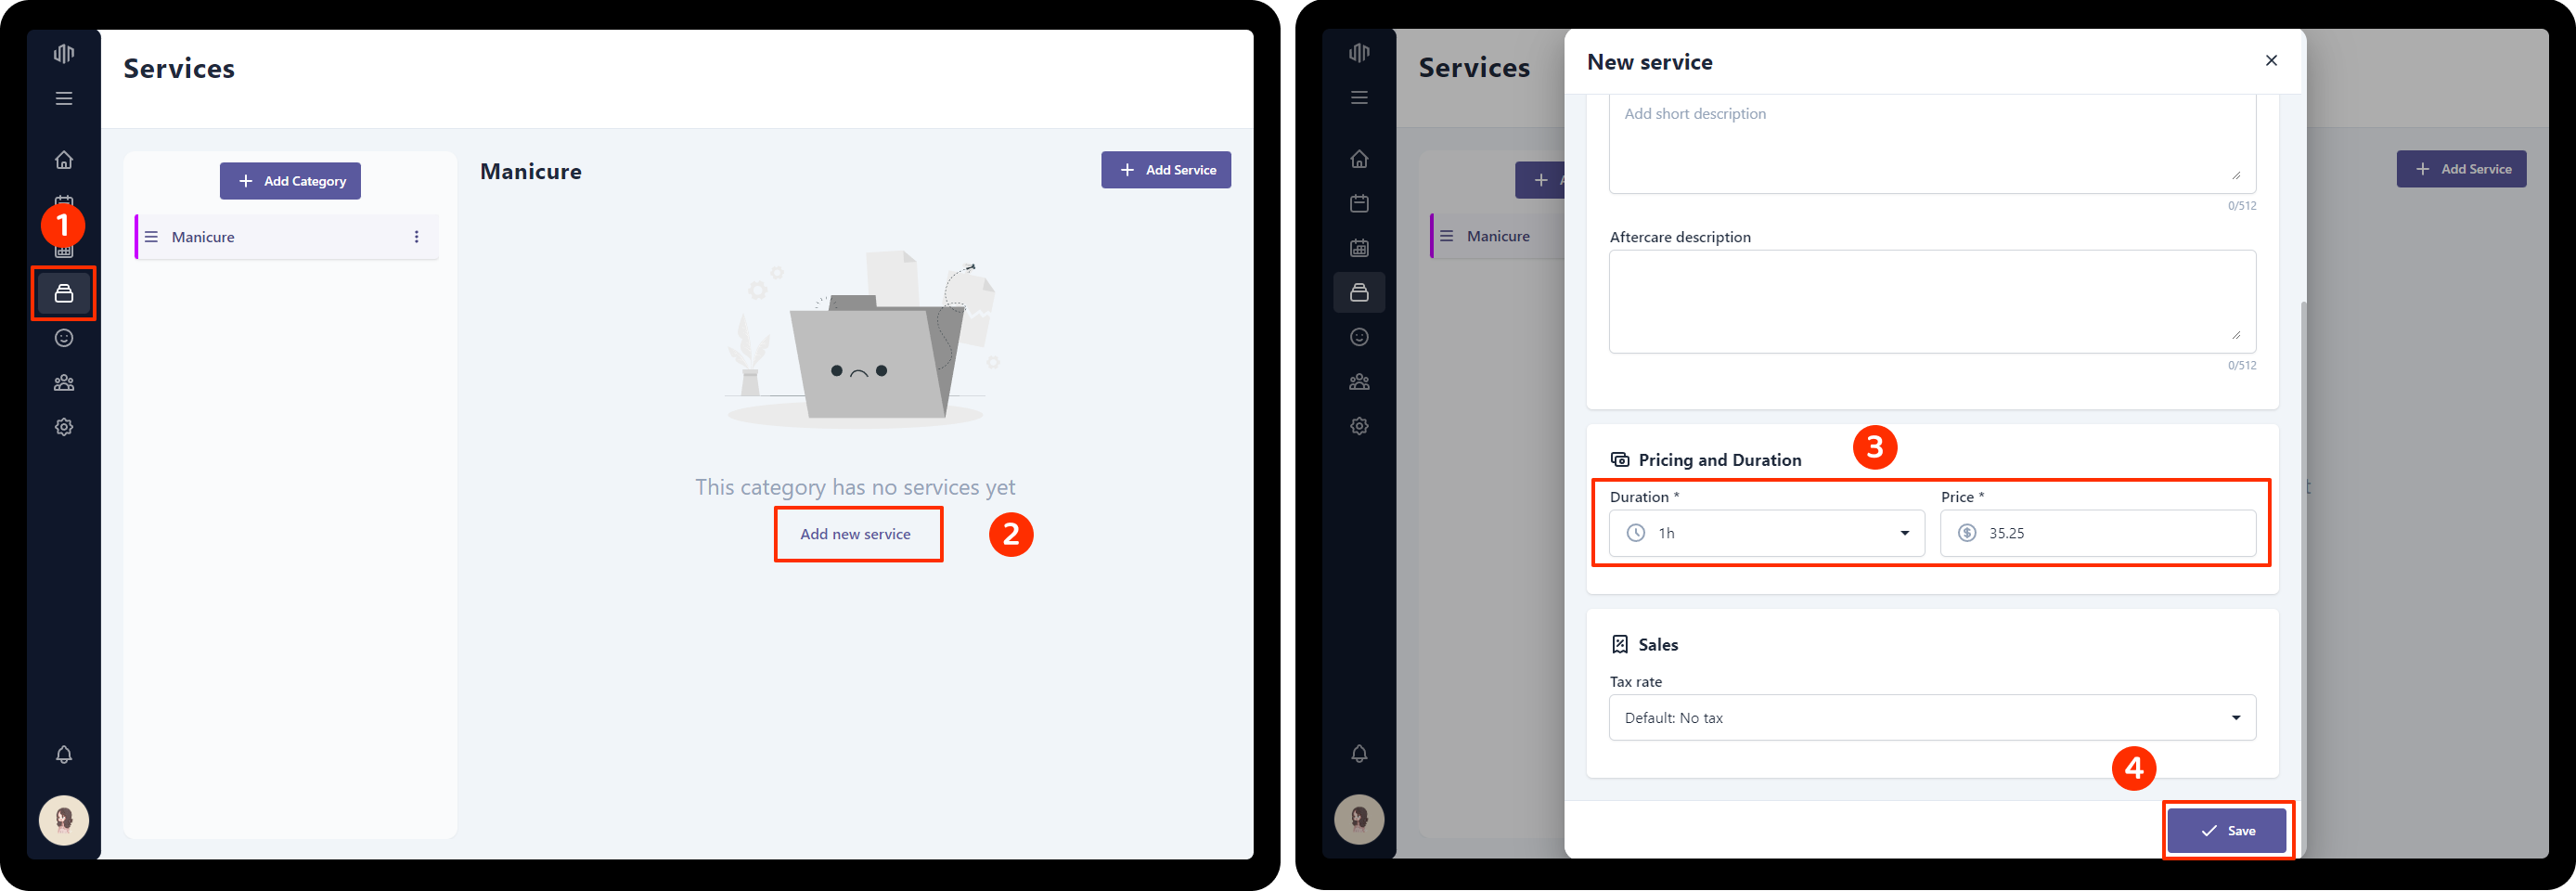Click 'This category has no services yet' text
The image size is (2576, 891).
pyautogui.click(x=855, y=487)
